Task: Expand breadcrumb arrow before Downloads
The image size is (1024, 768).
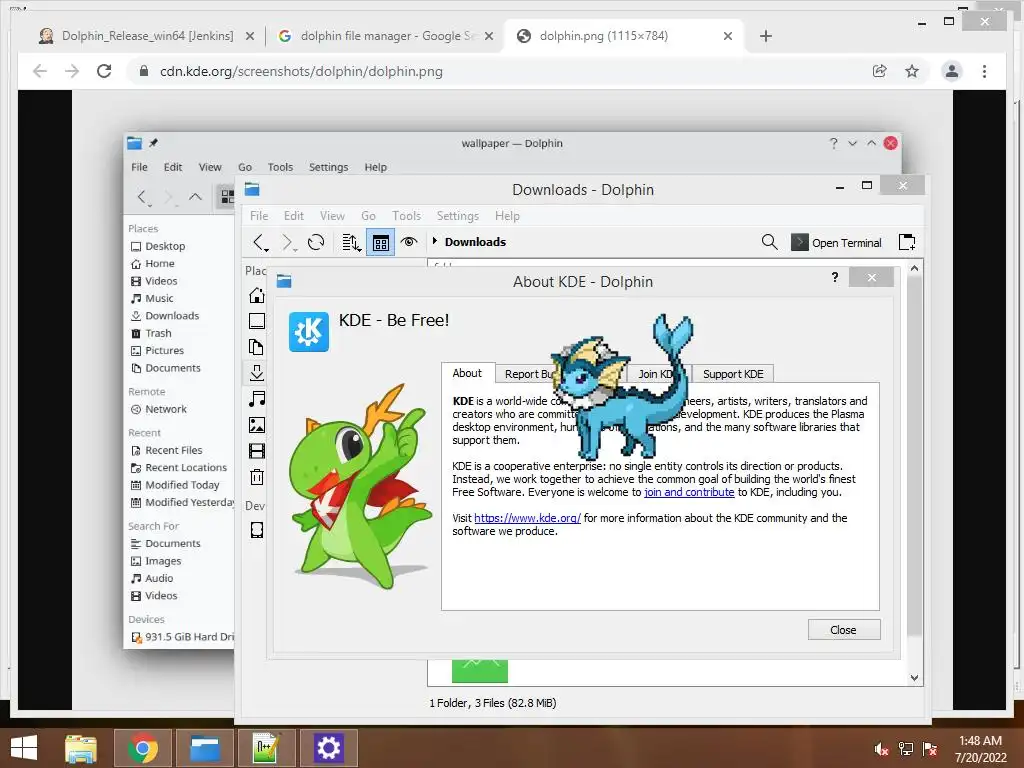Action: click(x=434, y=241)
